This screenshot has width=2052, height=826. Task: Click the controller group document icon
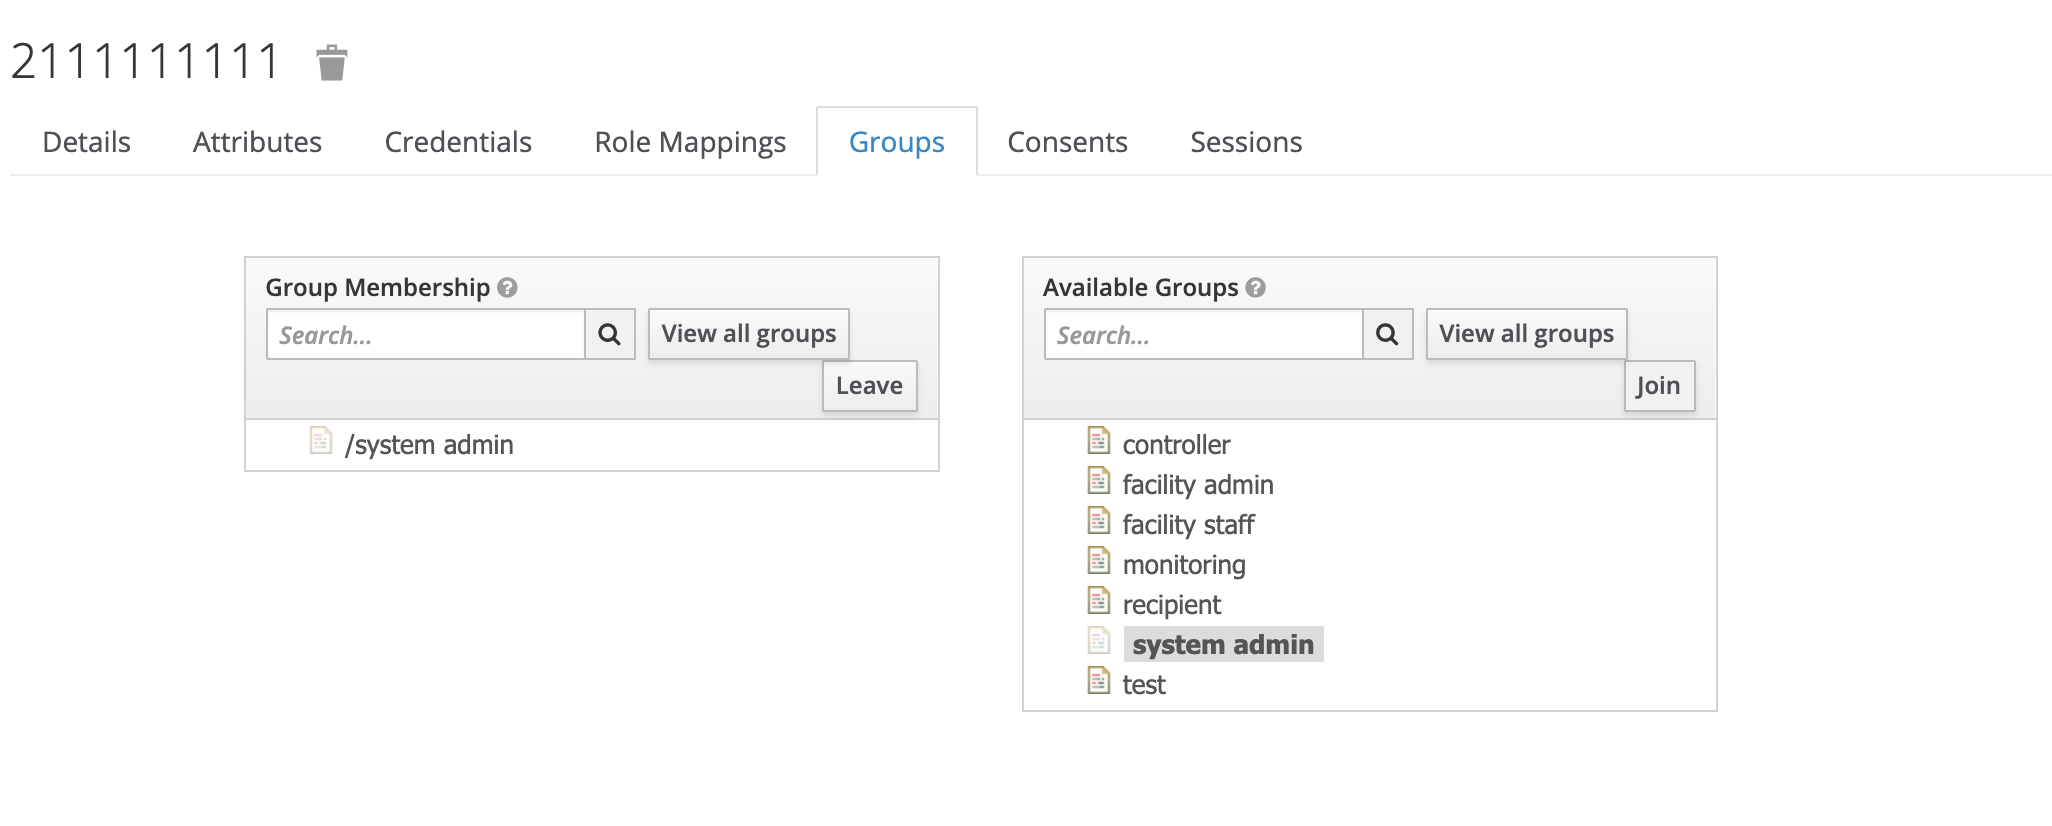[1099, 441]
